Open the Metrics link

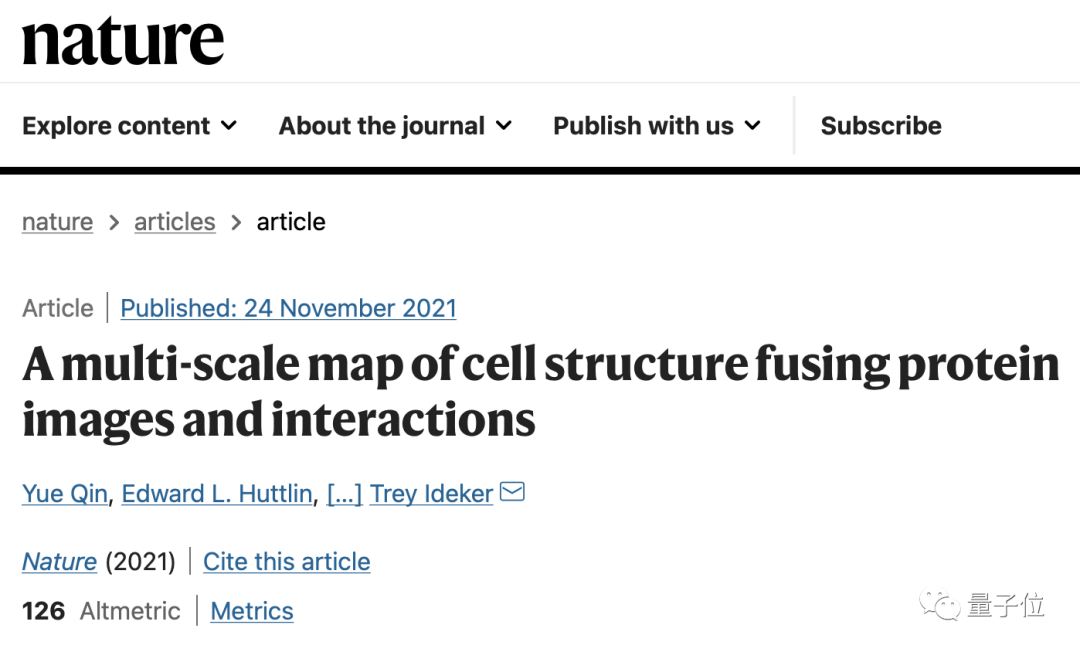pos(252,611)
